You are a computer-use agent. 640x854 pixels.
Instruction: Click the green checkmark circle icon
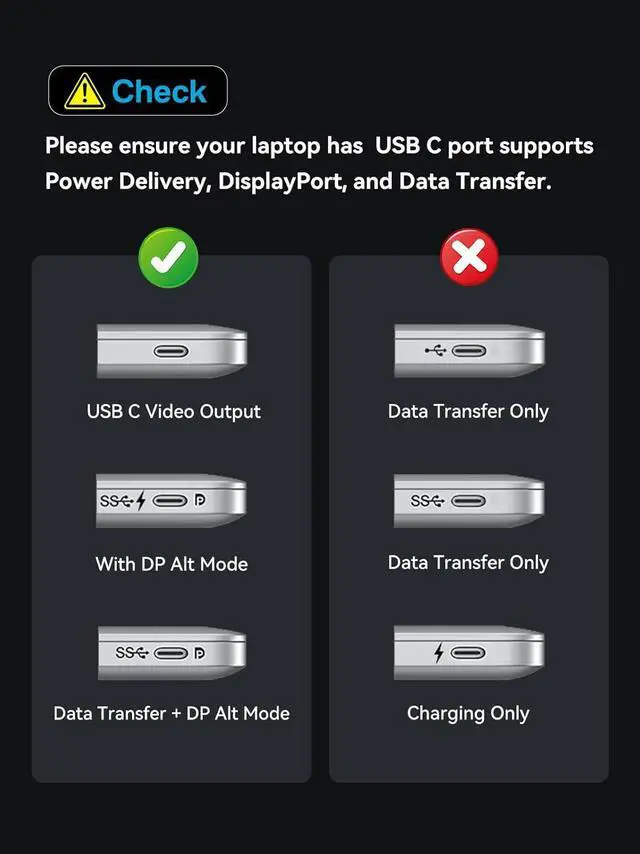168,258
